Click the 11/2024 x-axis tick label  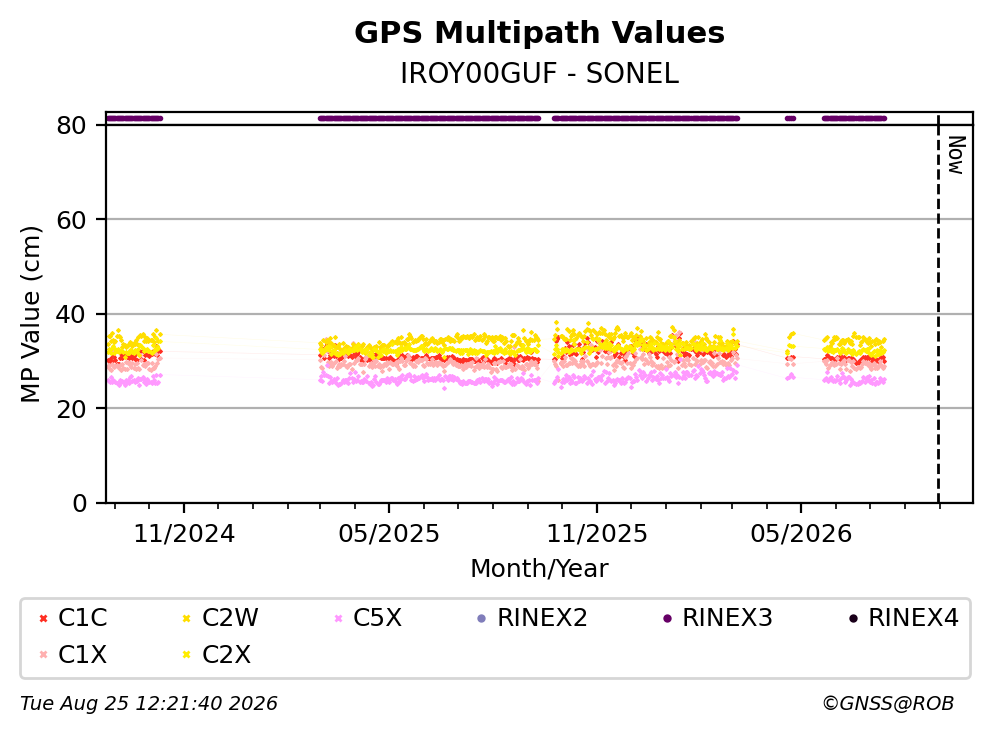(x=184, y=534)
